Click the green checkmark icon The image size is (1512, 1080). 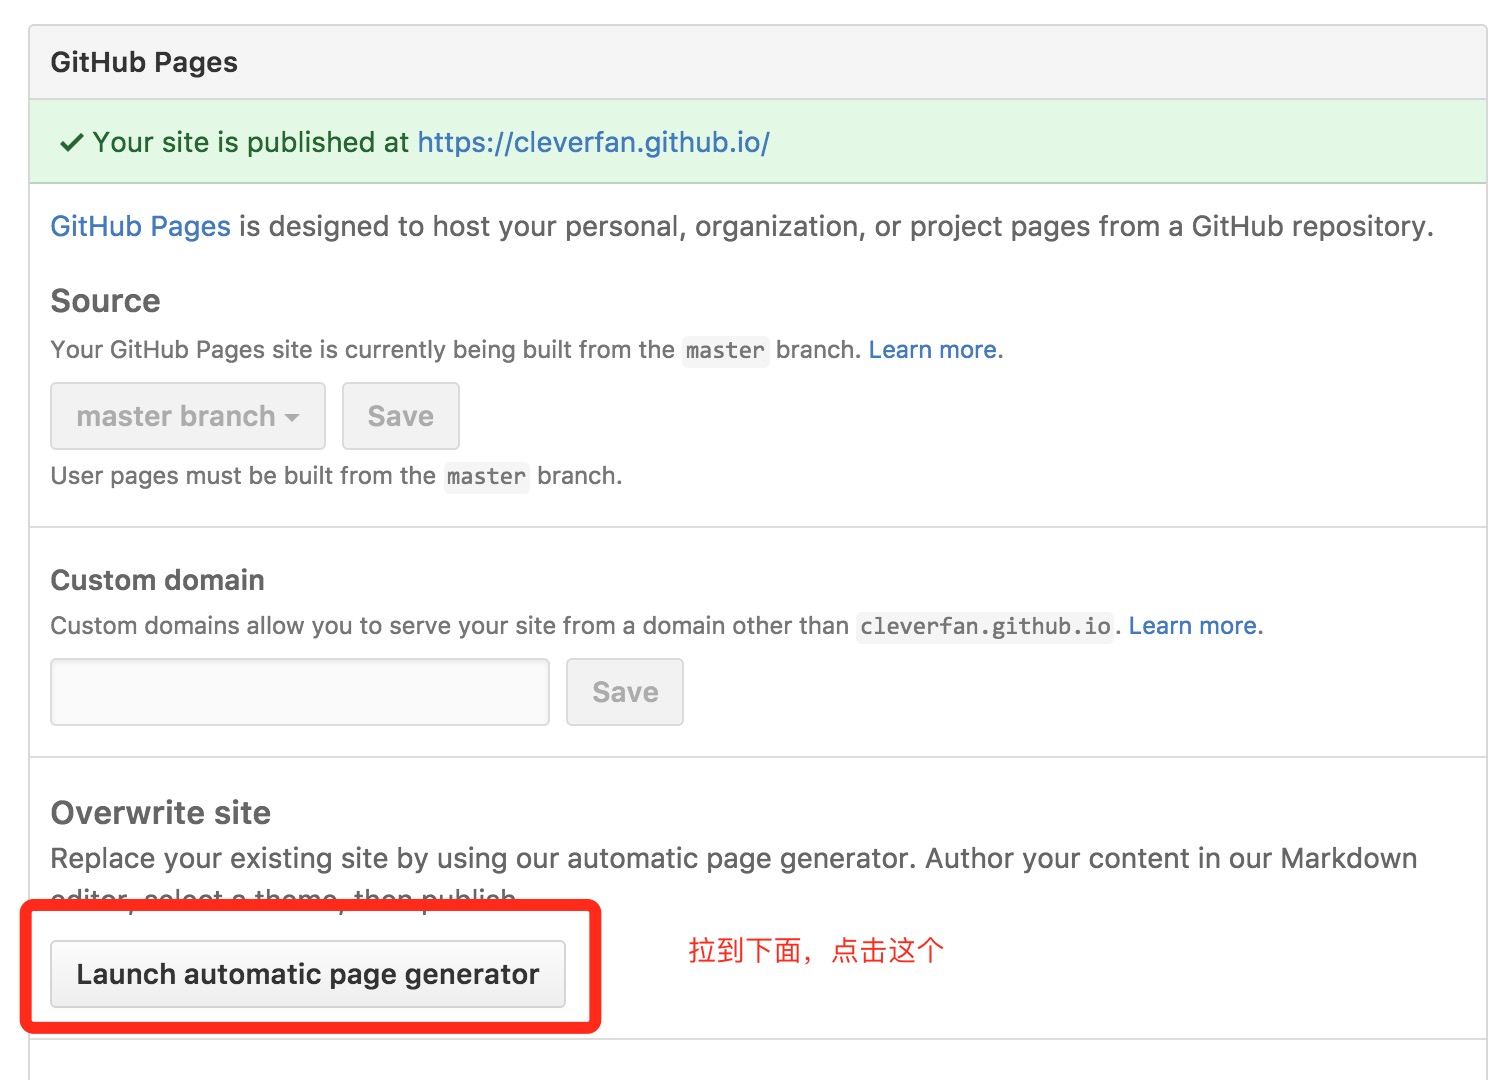click(71, 143)
